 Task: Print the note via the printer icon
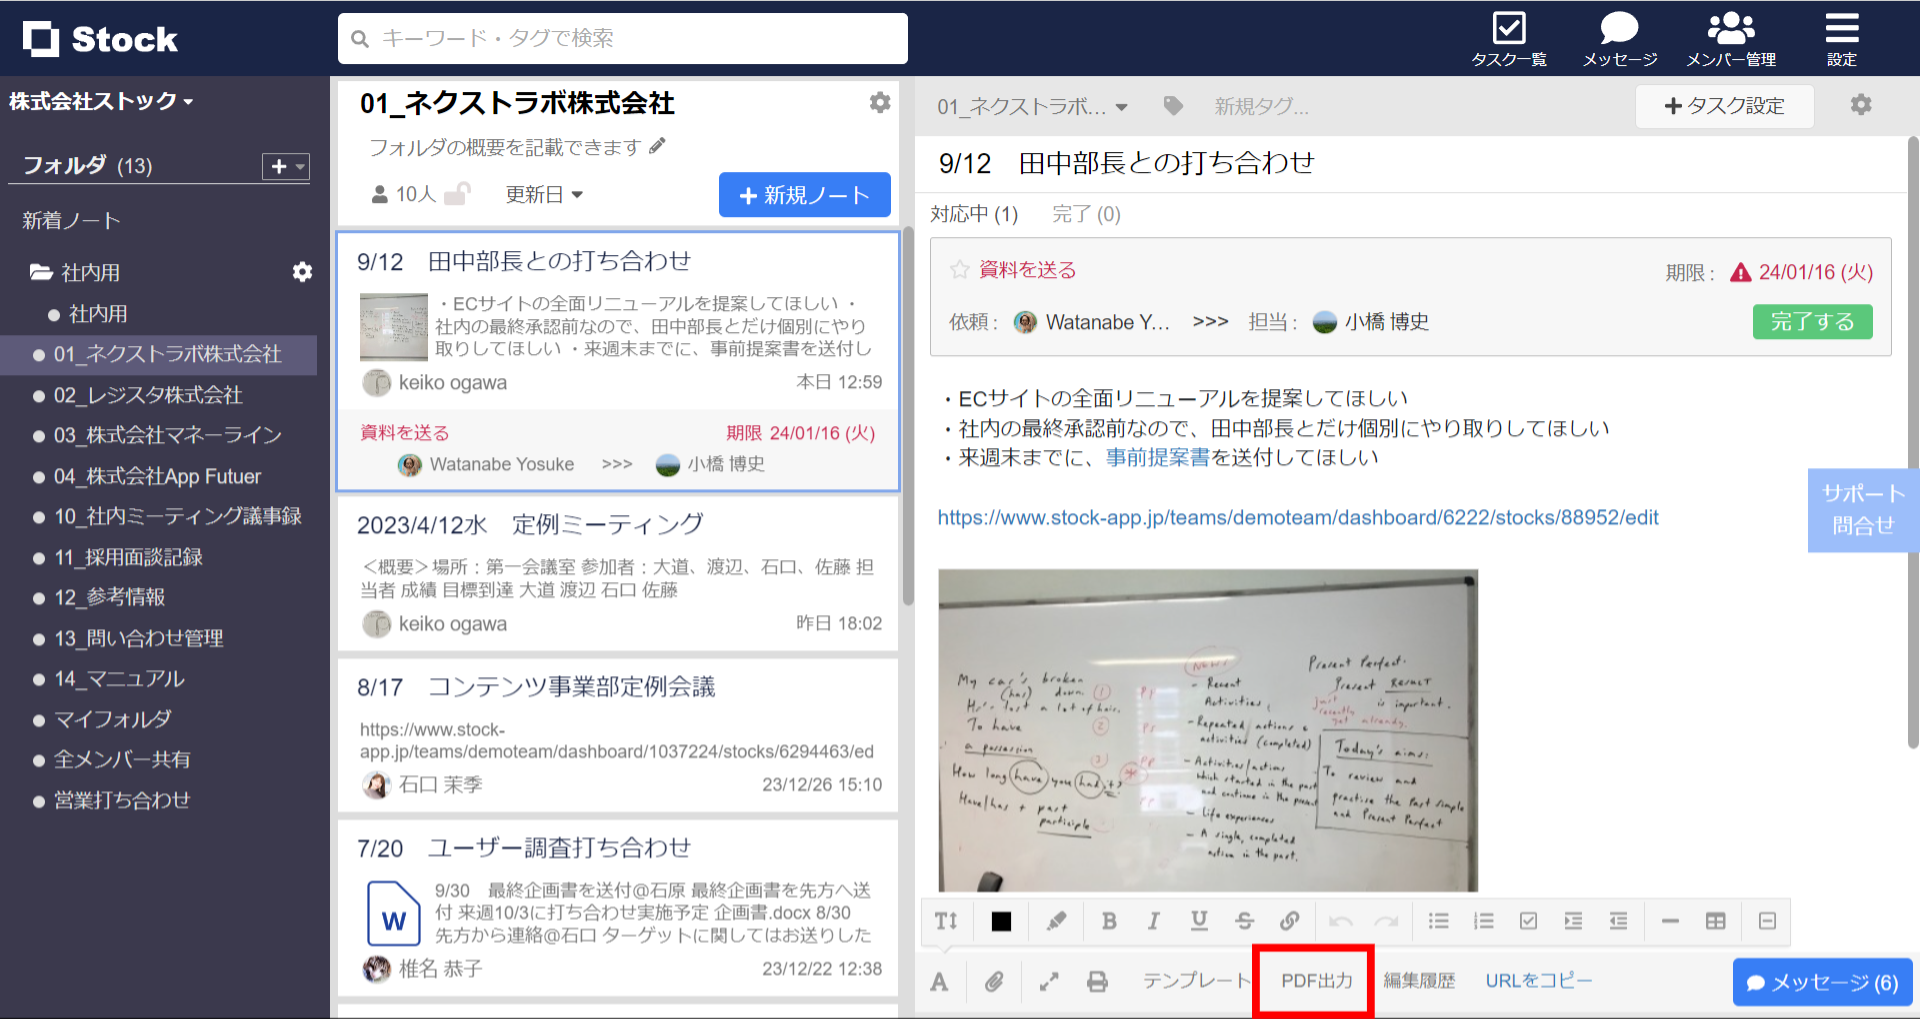1097,981
